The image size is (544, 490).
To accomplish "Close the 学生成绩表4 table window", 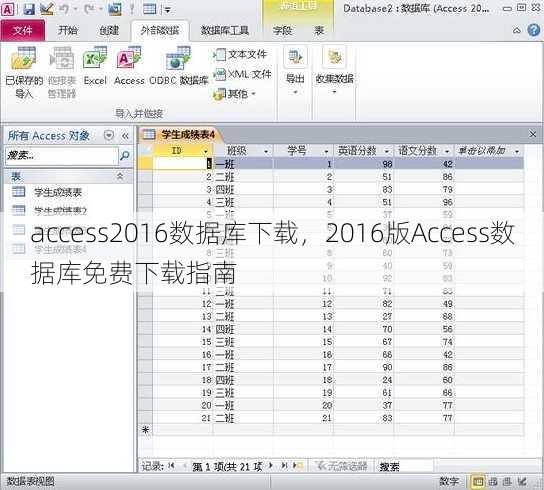I will [533, 134].
